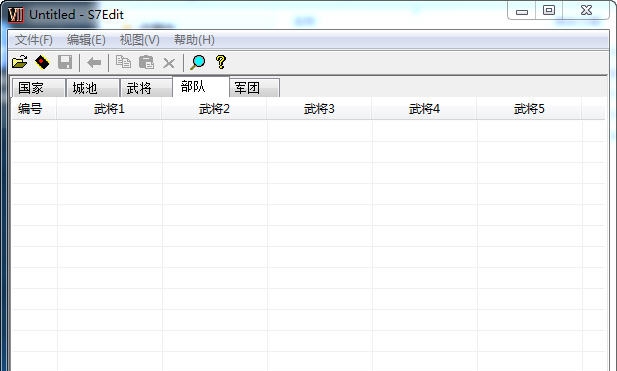The image size is (617, 371).
Task: Select the 部队 tab
Action: 201,87
